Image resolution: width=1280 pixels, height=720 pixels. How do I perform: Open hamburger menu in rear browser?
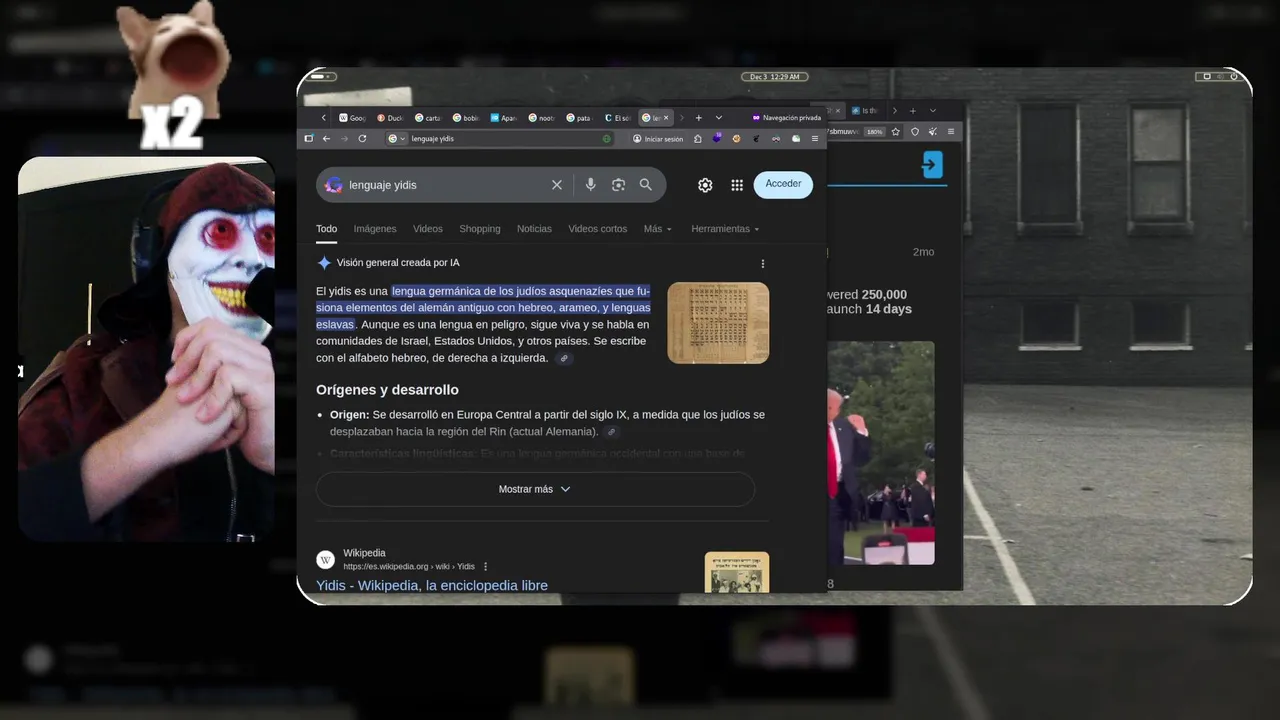pyautogui.click(x=950, y=131)
